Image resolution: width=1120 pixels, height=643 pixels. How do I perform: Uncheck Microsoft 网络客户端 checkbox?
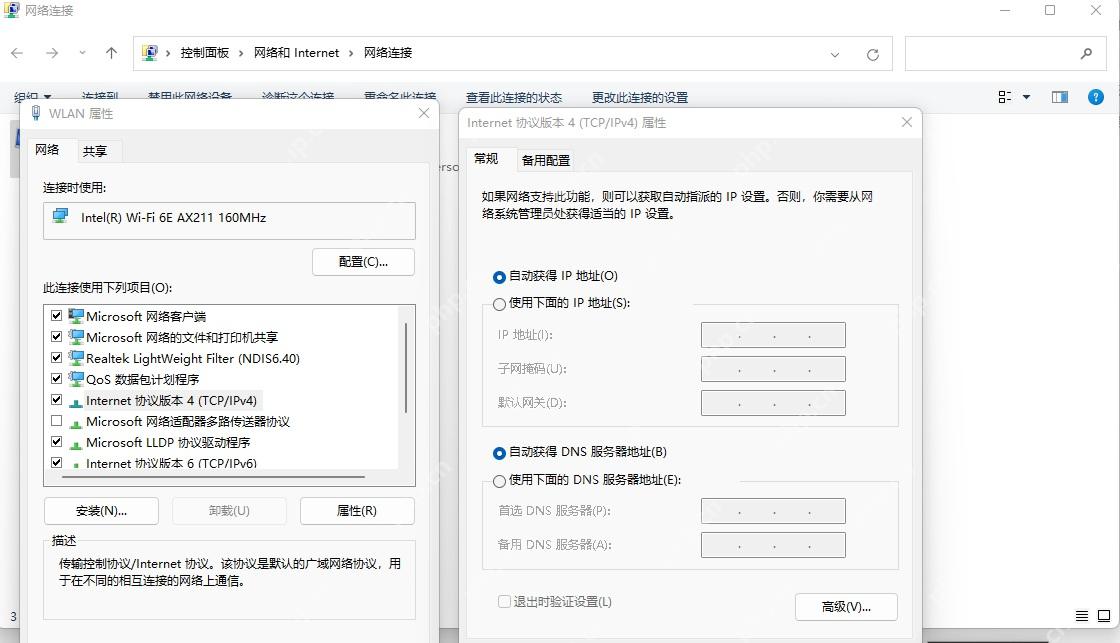click(x=56, y=315)
